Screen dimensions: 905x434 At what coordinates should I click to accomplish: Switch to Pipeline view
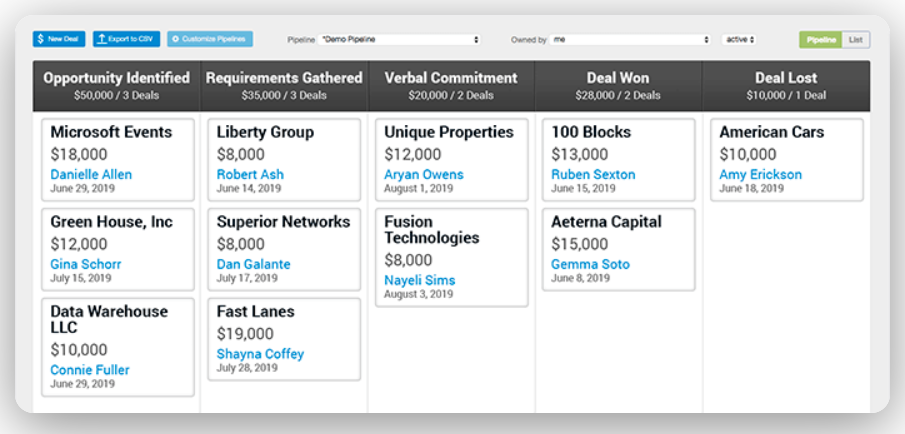pos(821,40)
